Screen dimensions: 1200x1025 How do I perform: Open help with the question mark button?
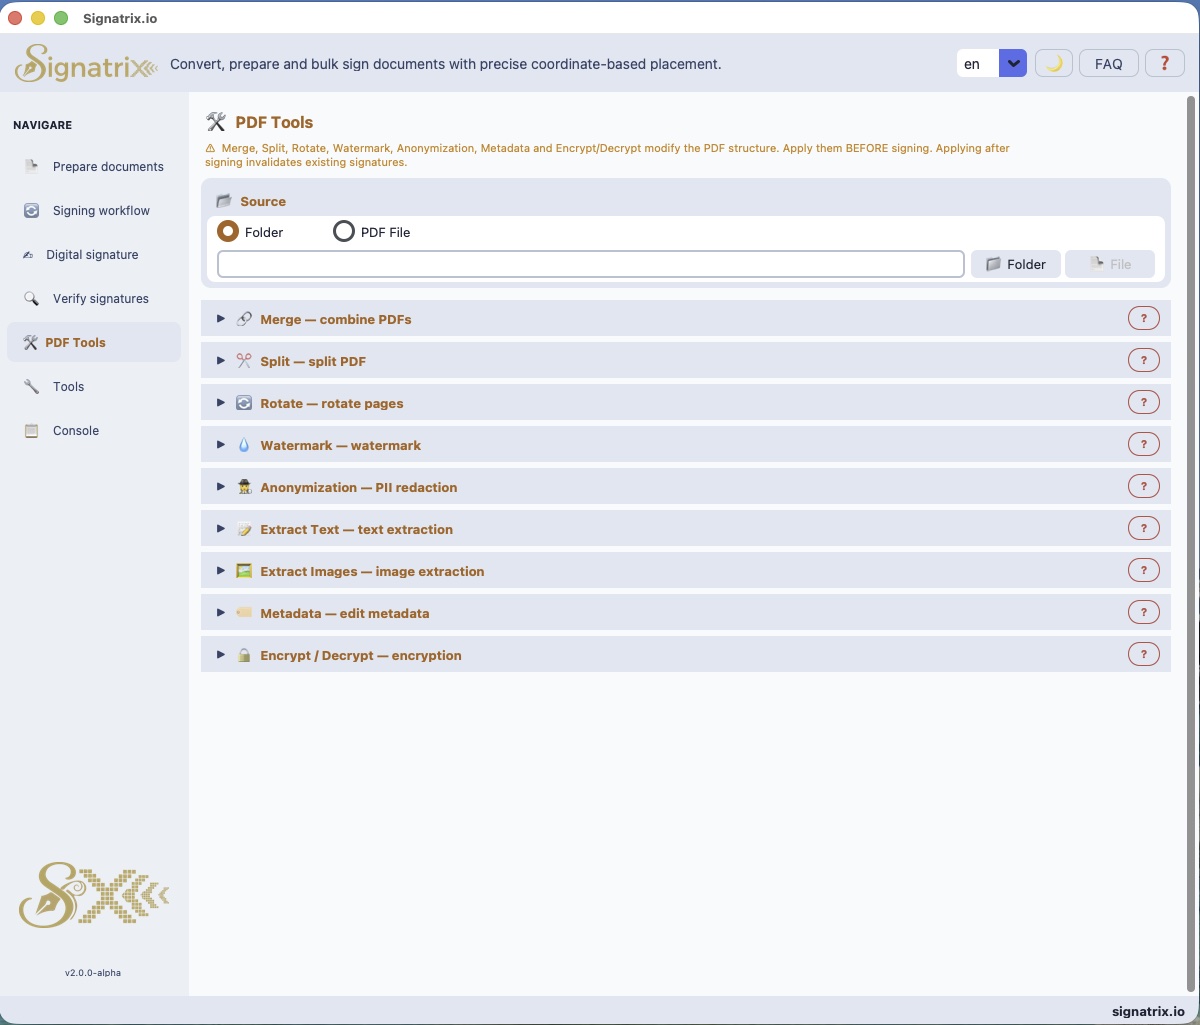[1164, 63]
